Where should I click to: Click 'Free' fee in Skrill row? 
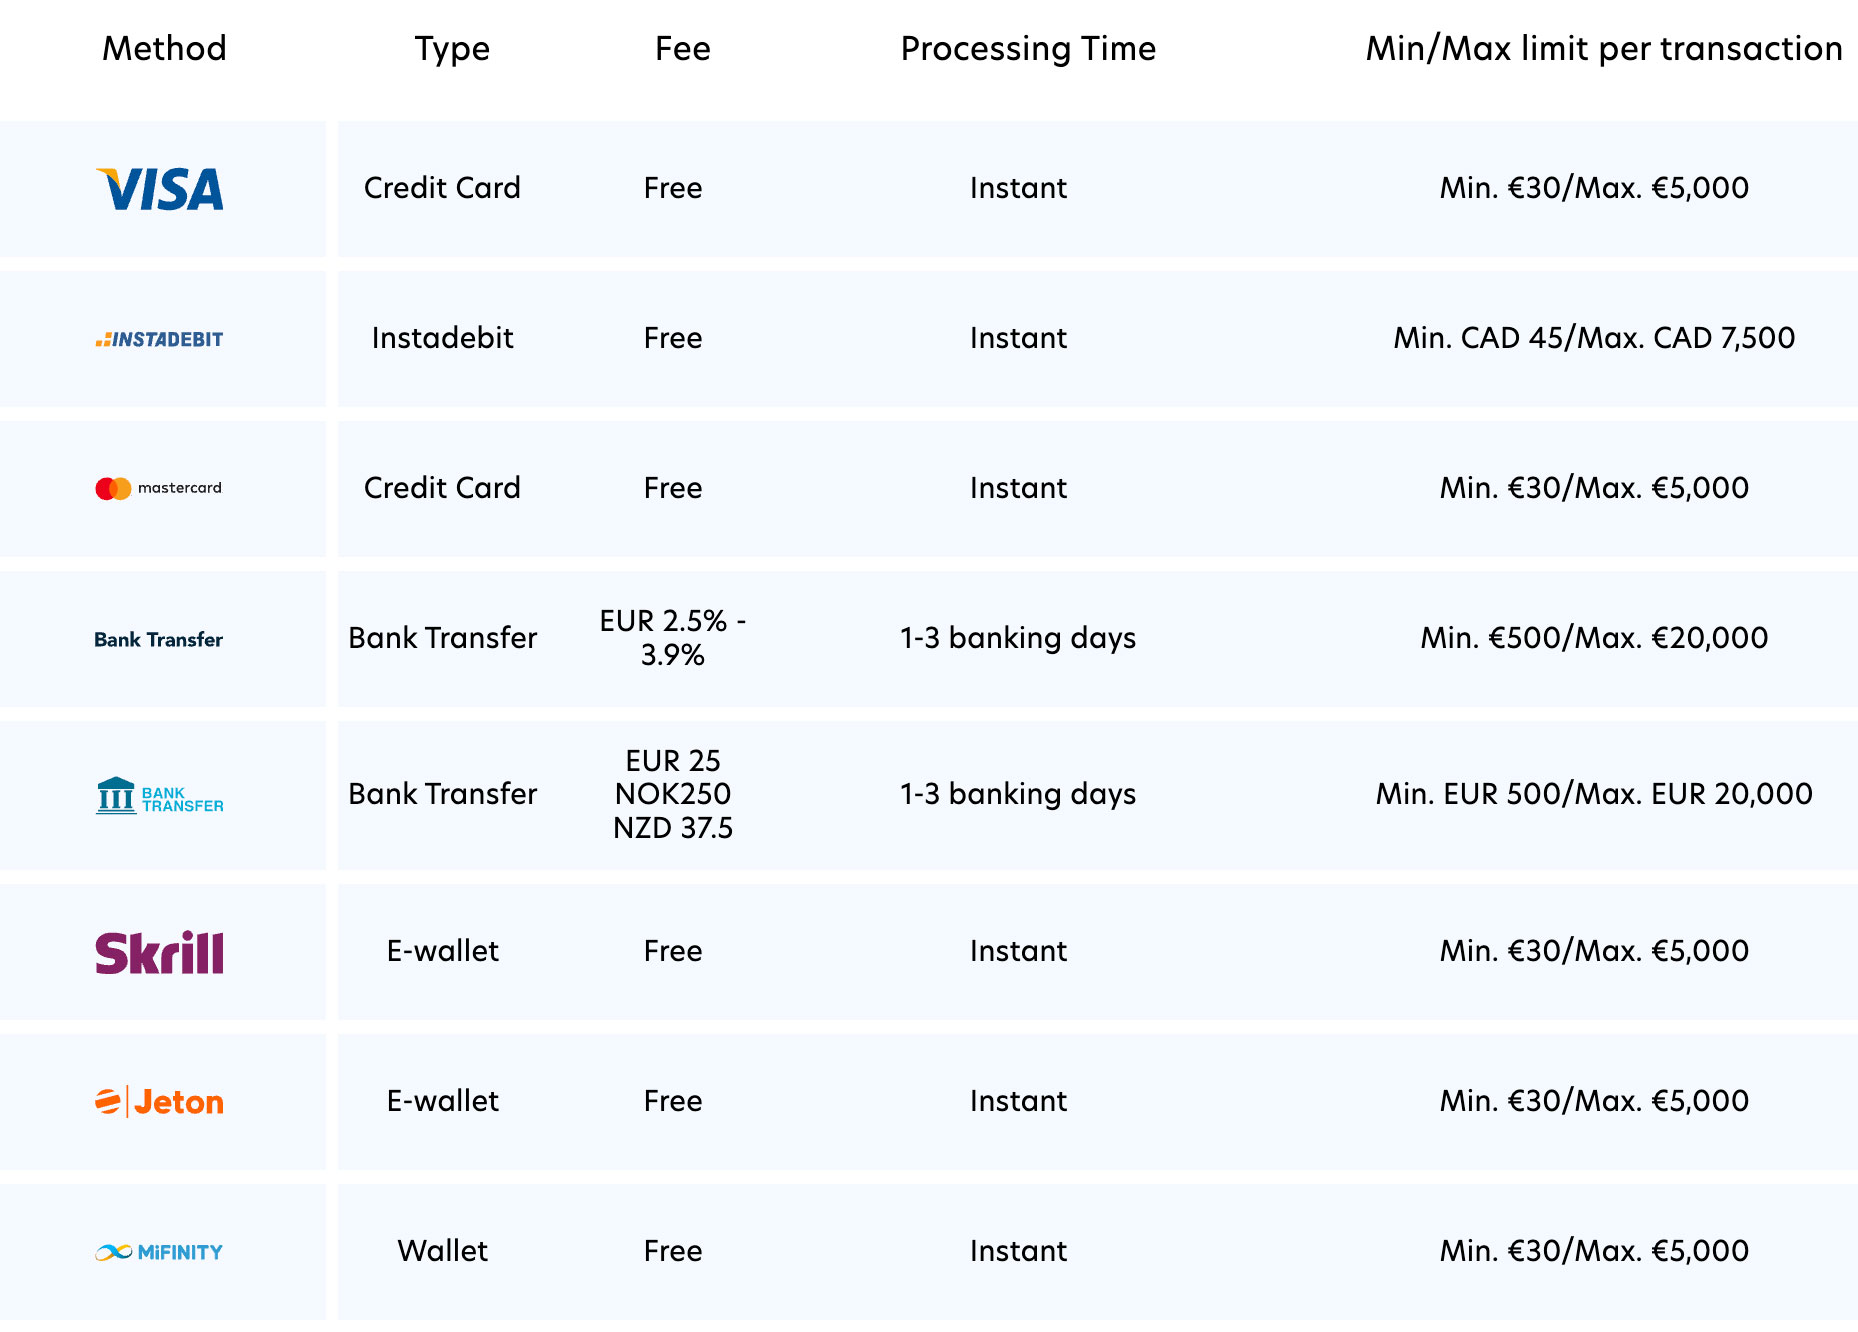click(673, 951)
